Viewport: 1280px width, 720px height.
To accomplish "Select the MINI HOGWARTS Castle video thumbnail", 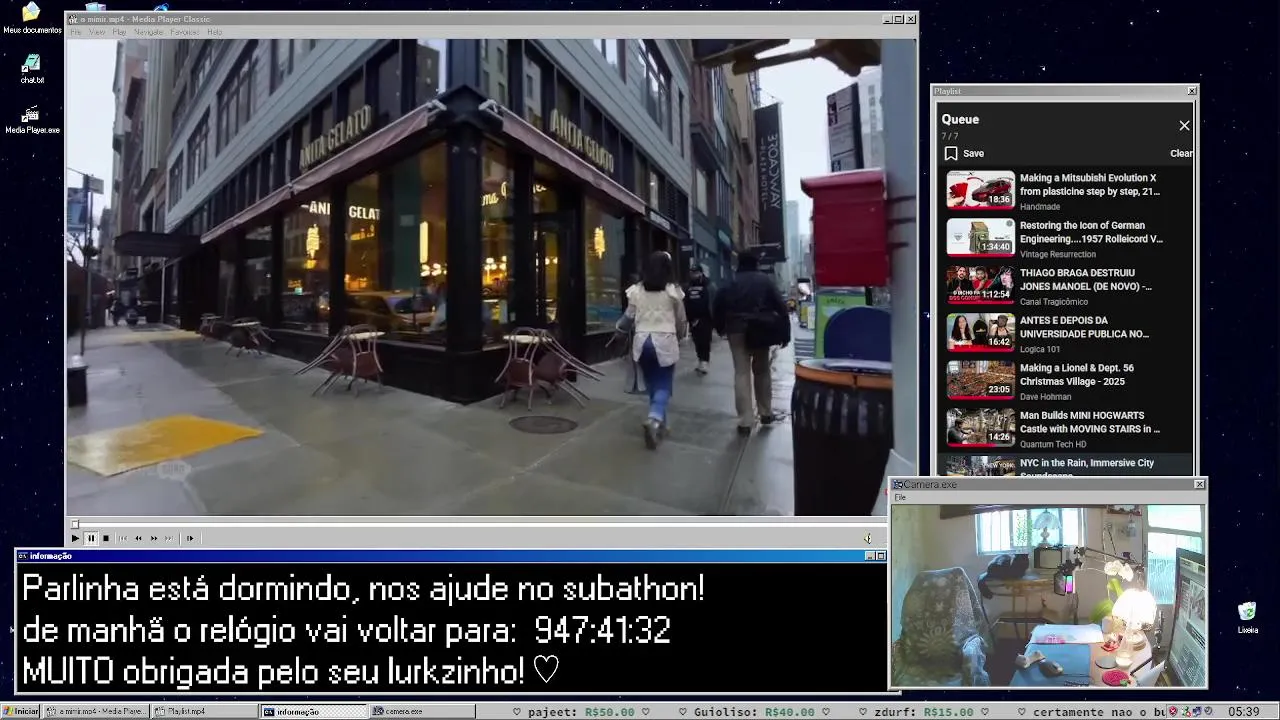I will click(x=980, y=427).
